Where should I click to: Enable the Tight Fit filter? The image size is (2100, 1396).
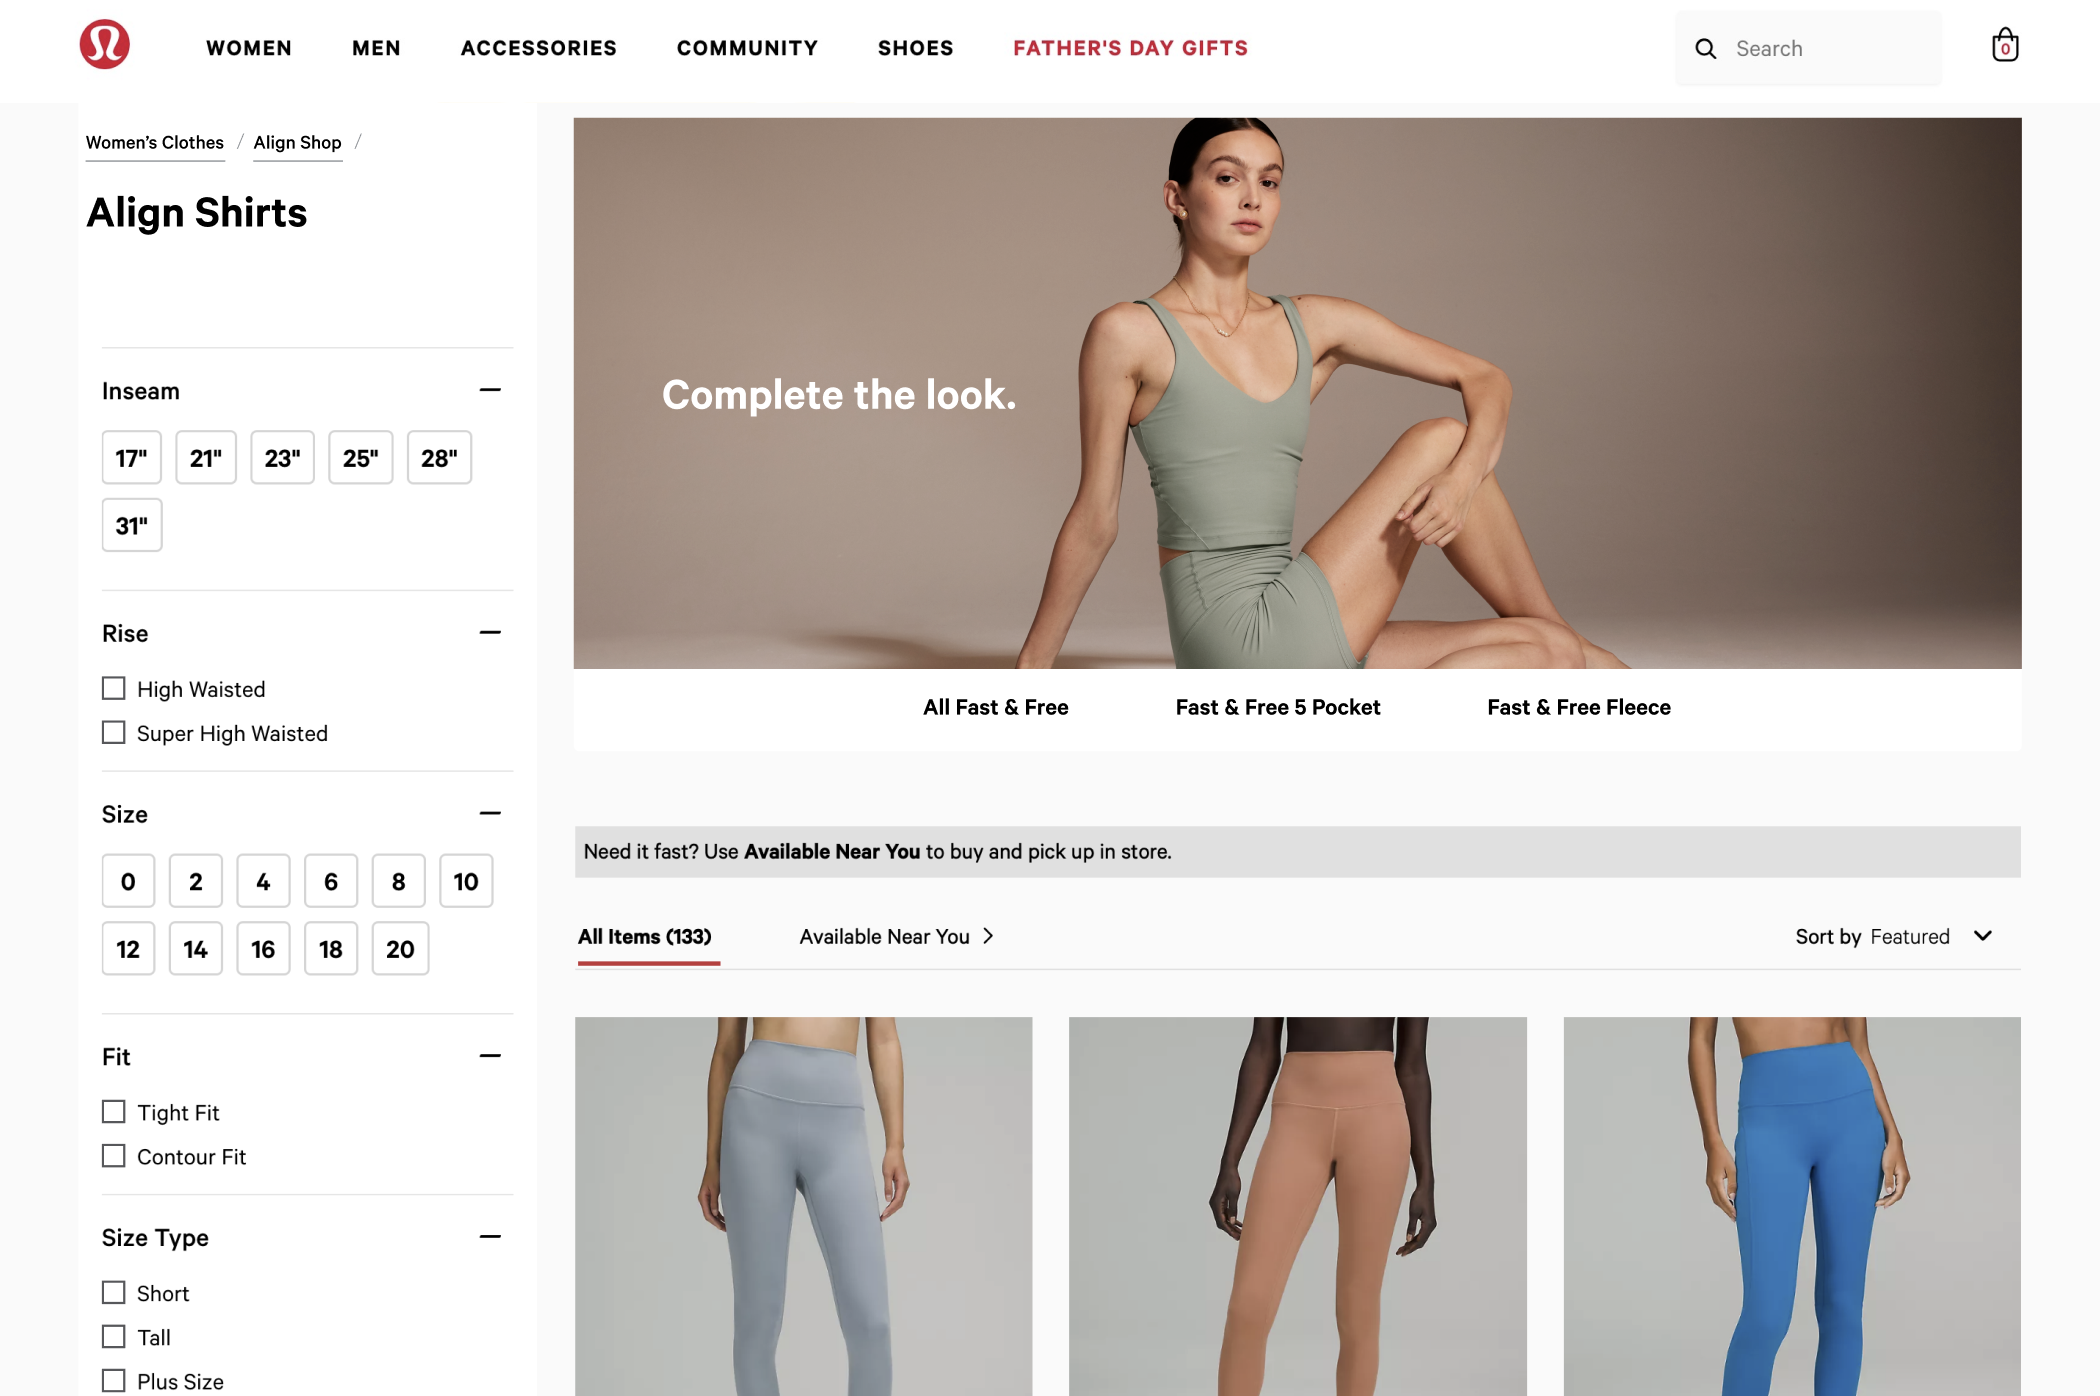(x=114, y=1112)
